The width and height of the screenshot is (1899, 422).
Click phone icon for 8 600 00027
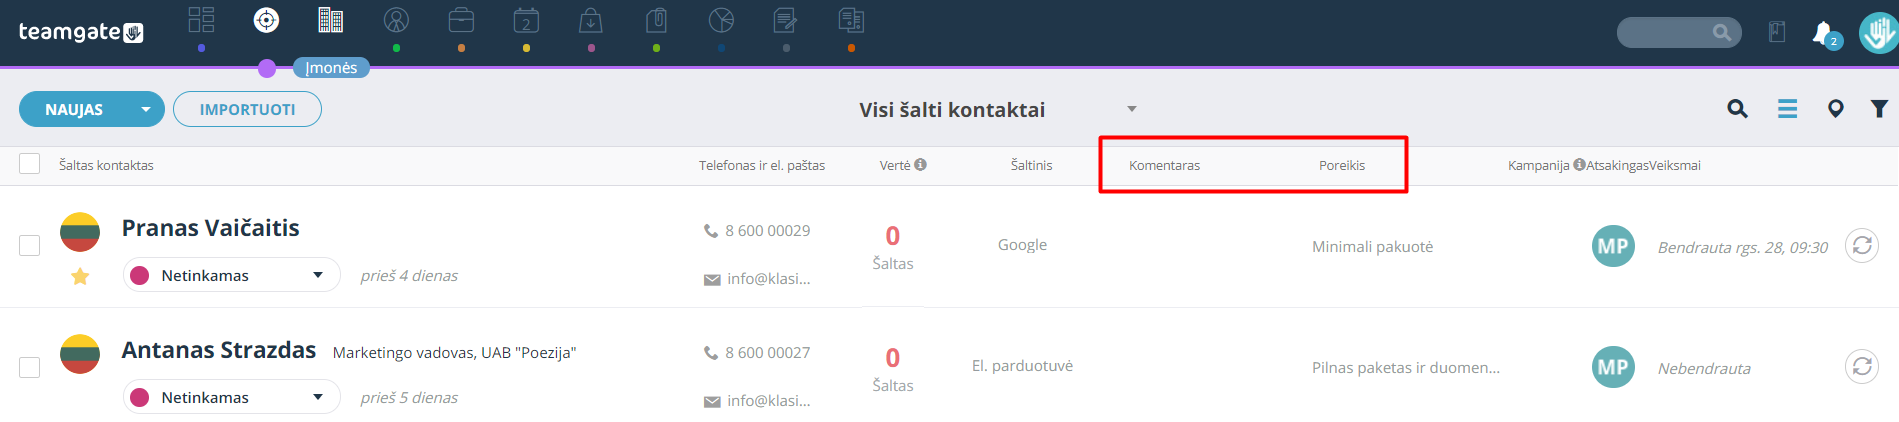tap(711, 353)
